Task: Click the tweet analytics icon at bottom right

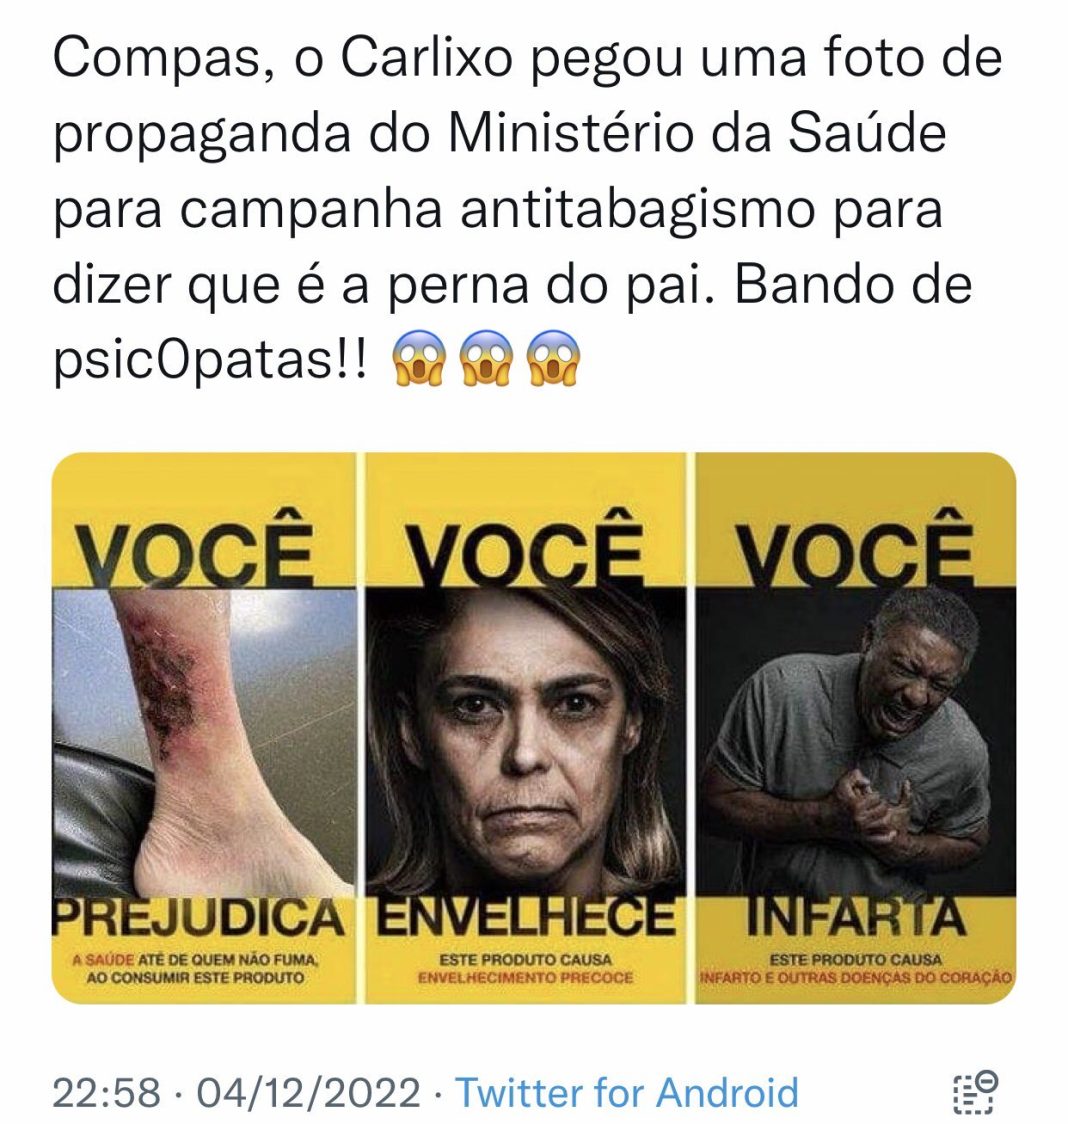Action: (x=976, y=1092)
